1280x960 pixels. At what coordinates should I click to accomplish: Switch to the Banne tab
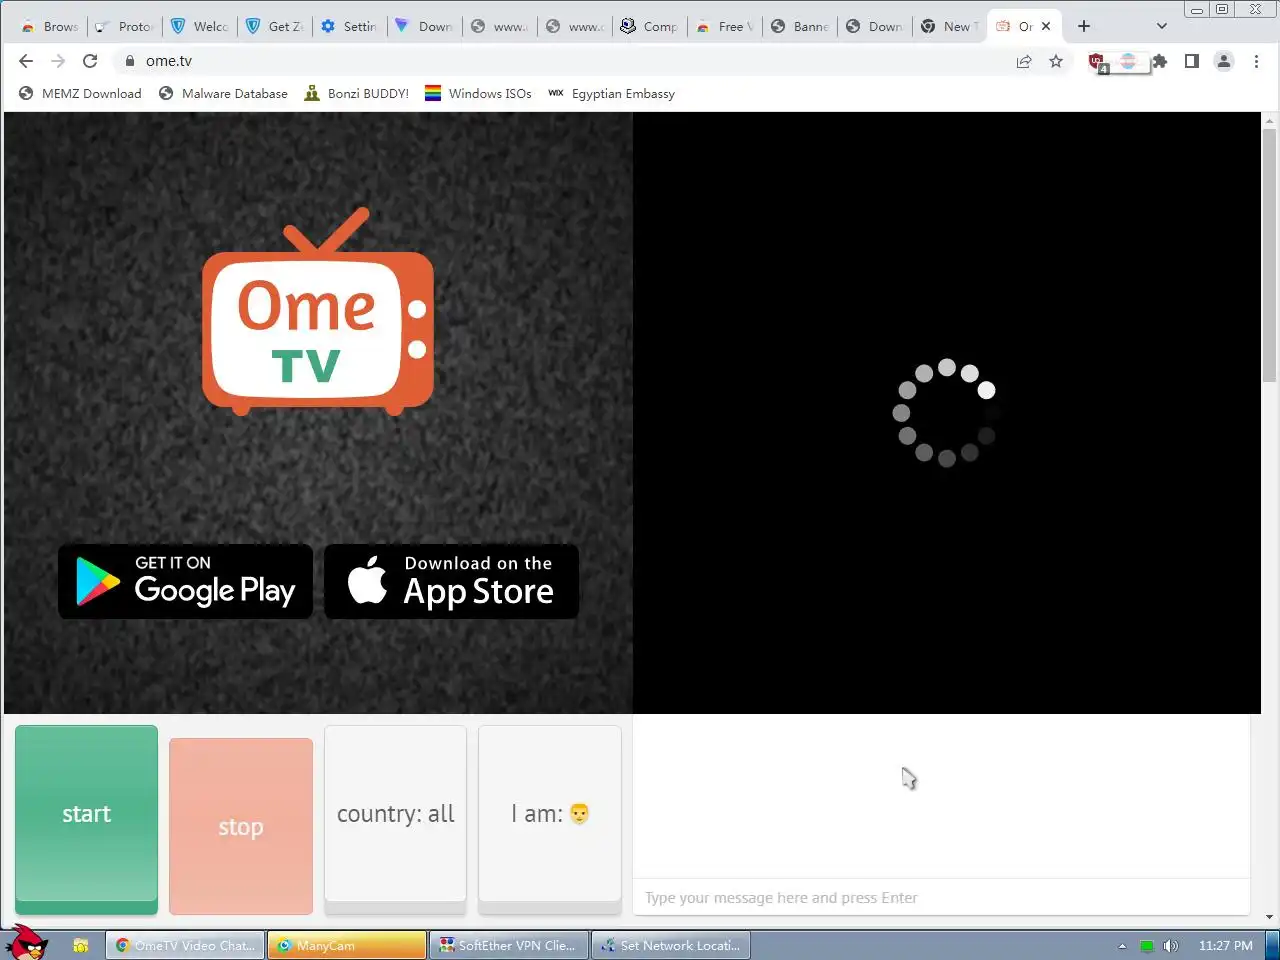[800, 26]
